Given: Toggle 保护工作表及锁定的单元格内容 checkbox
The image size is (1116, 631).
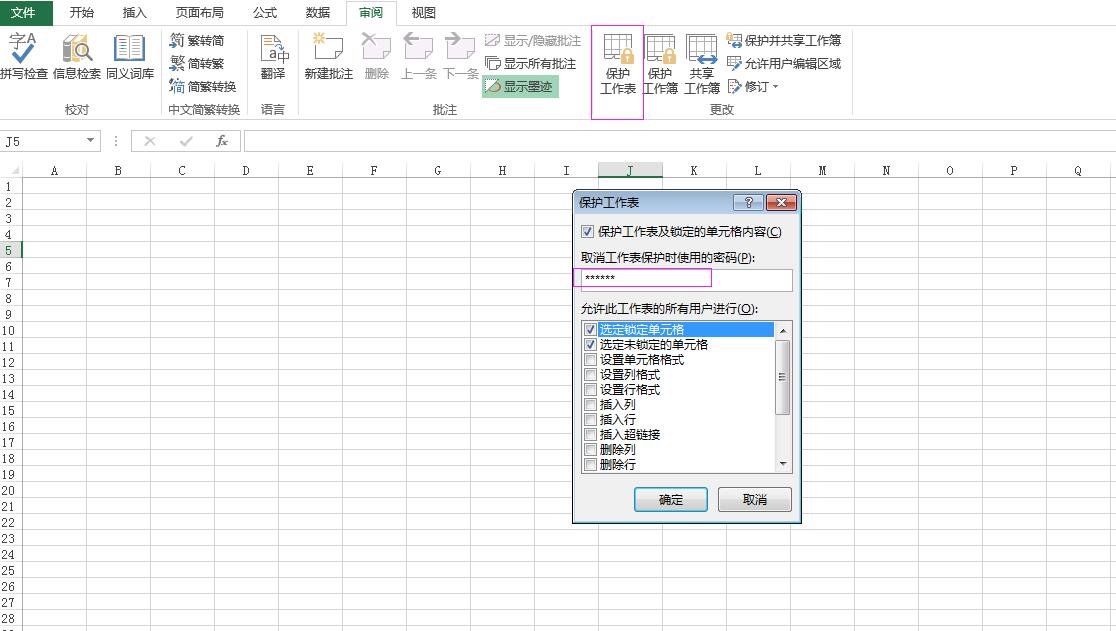Looking at the screenshot, I should pyautogui.click(x=587, y=232).
